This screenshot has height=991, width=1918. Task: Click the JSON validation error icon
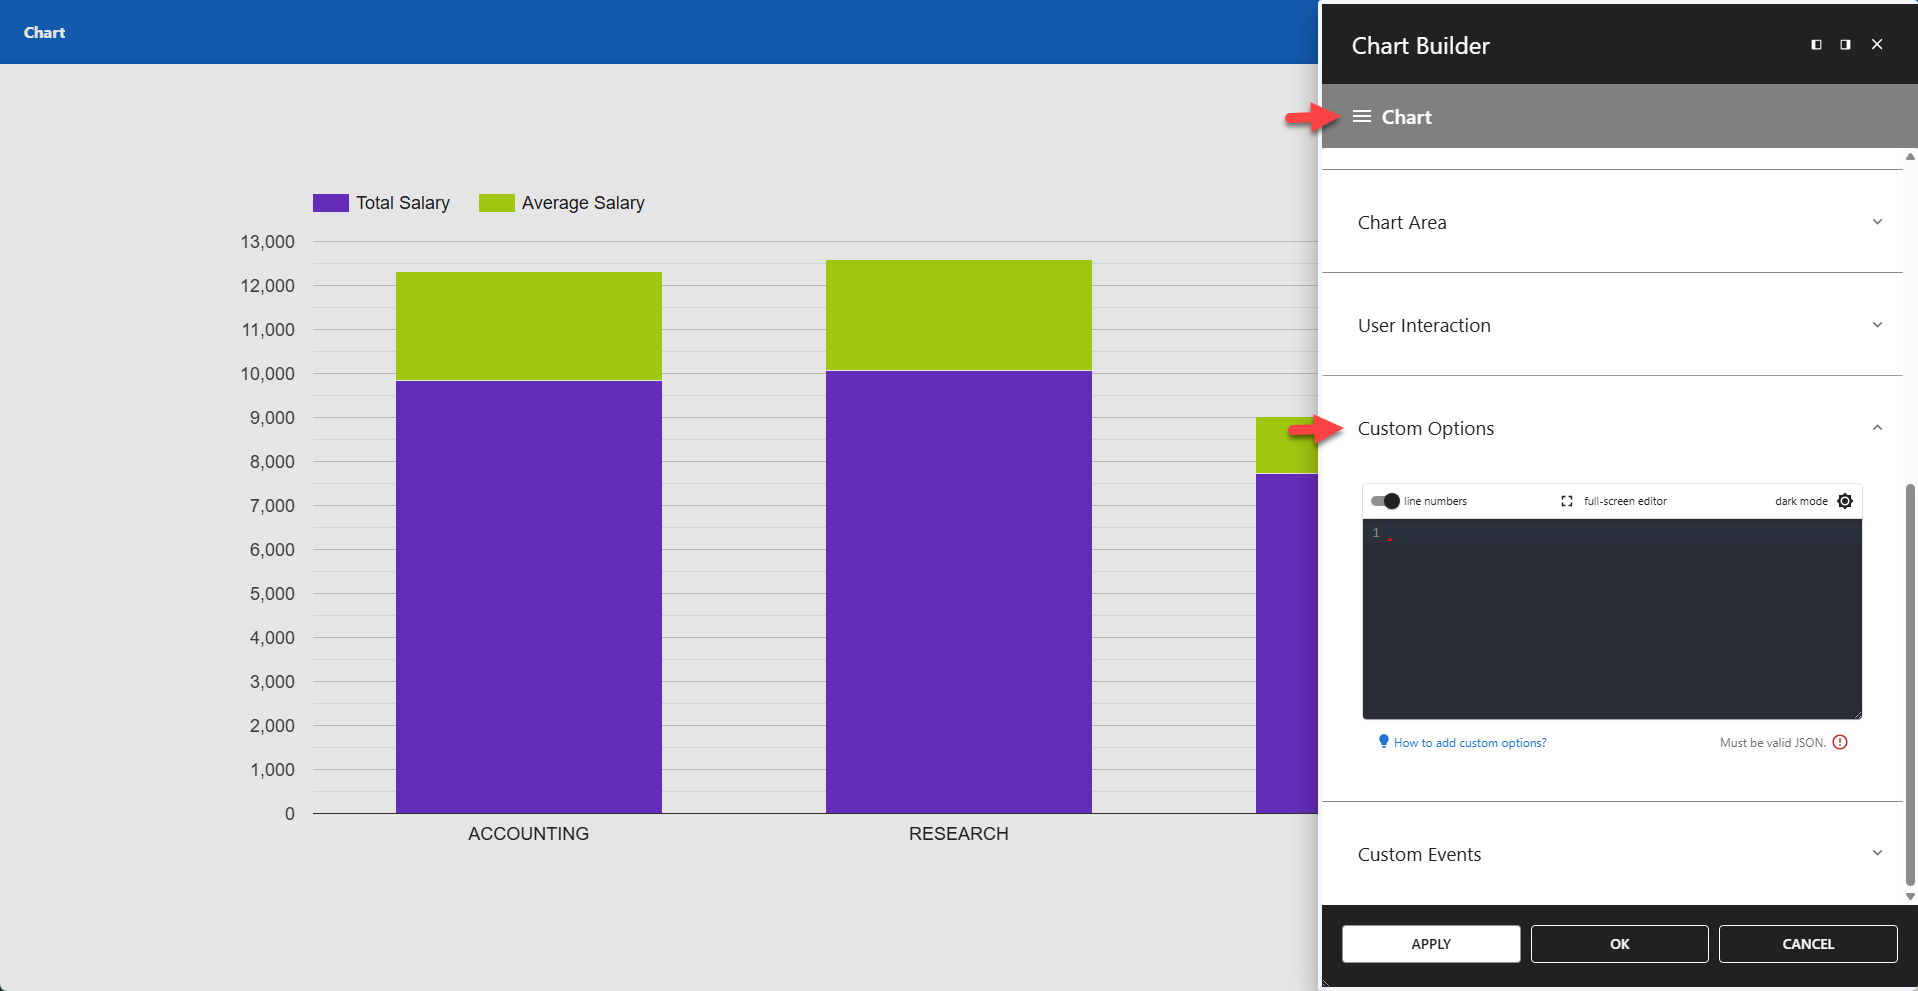[1841, 742]
